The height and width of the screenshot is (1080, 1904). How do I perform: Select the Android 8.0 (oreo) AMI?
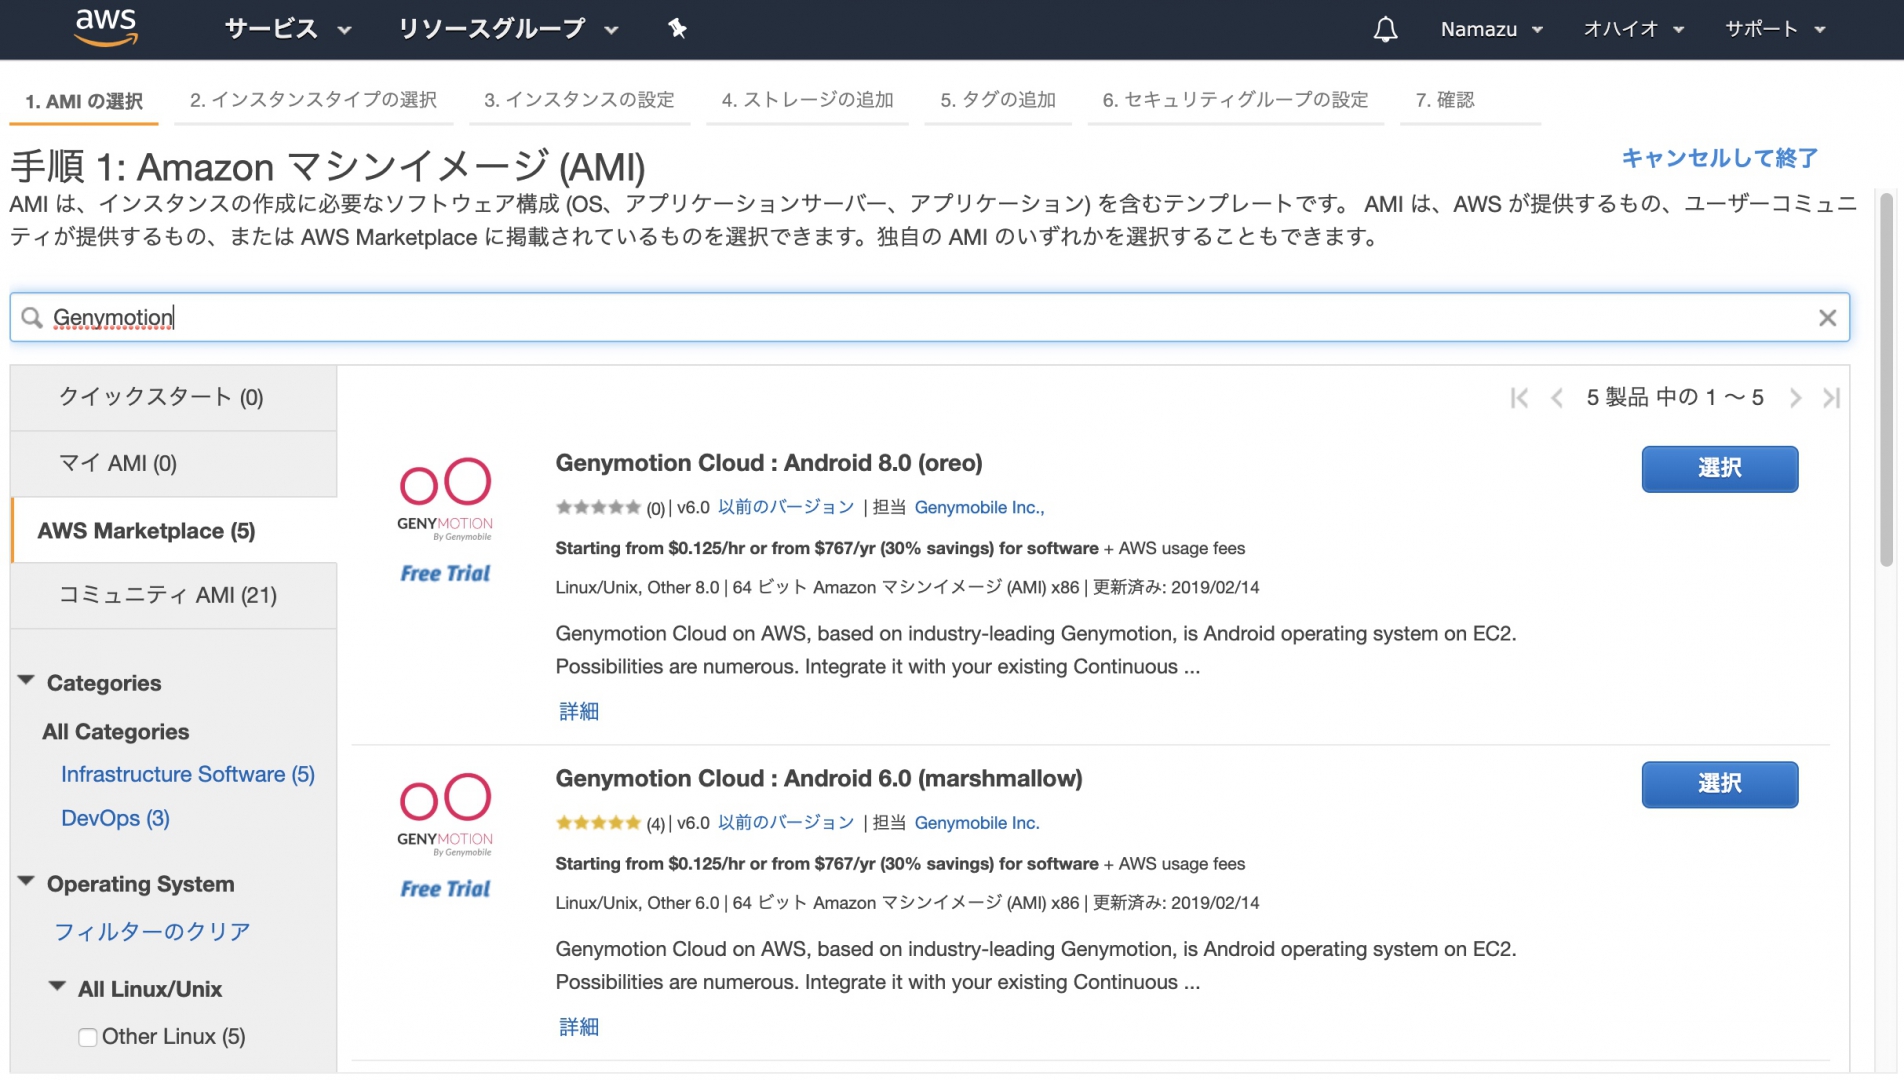tap(1719, 469)
